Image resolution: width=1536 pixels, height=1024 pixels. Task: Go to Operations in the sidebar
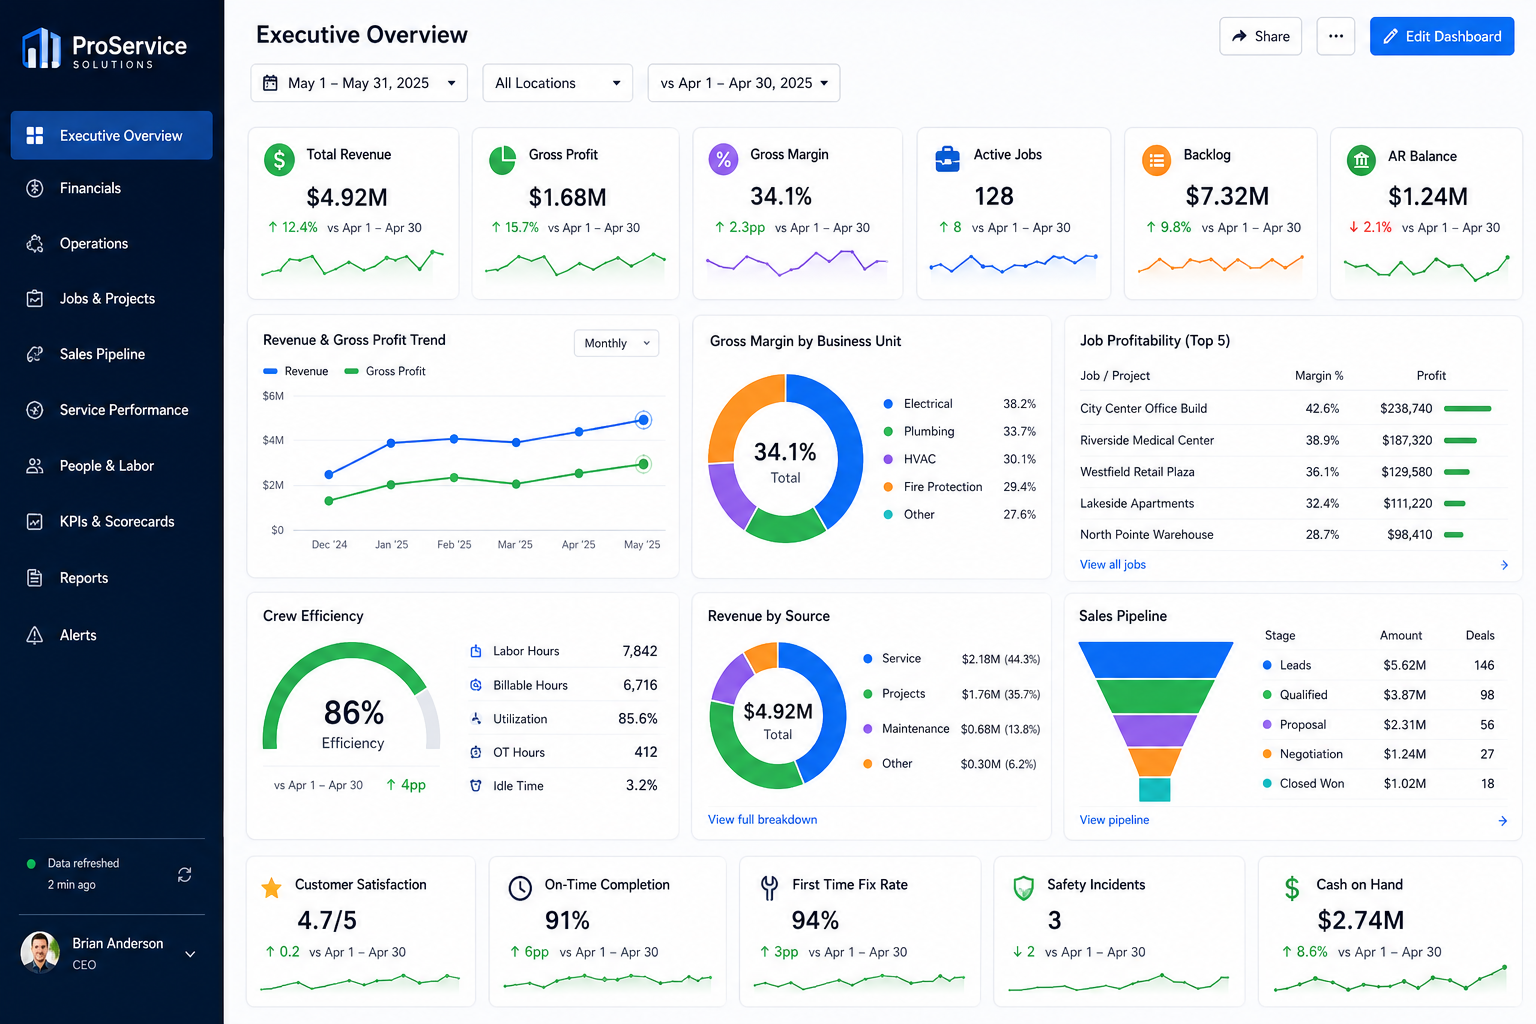coord(112,243)
